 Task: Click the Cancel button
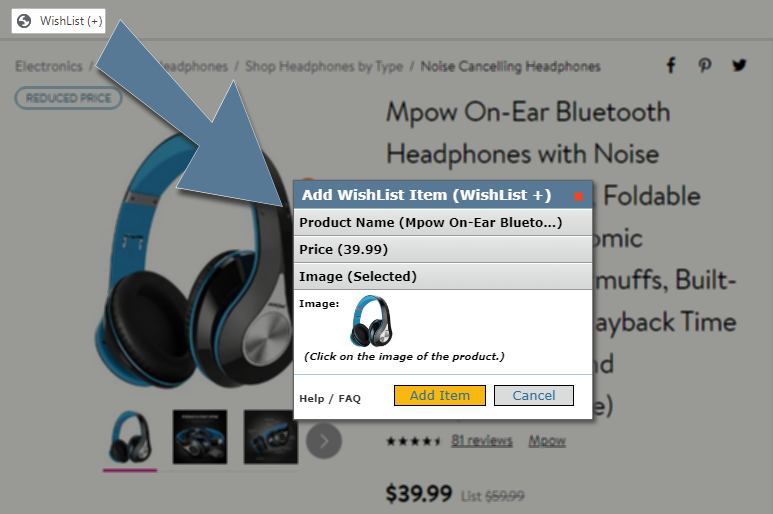(534, 395)
